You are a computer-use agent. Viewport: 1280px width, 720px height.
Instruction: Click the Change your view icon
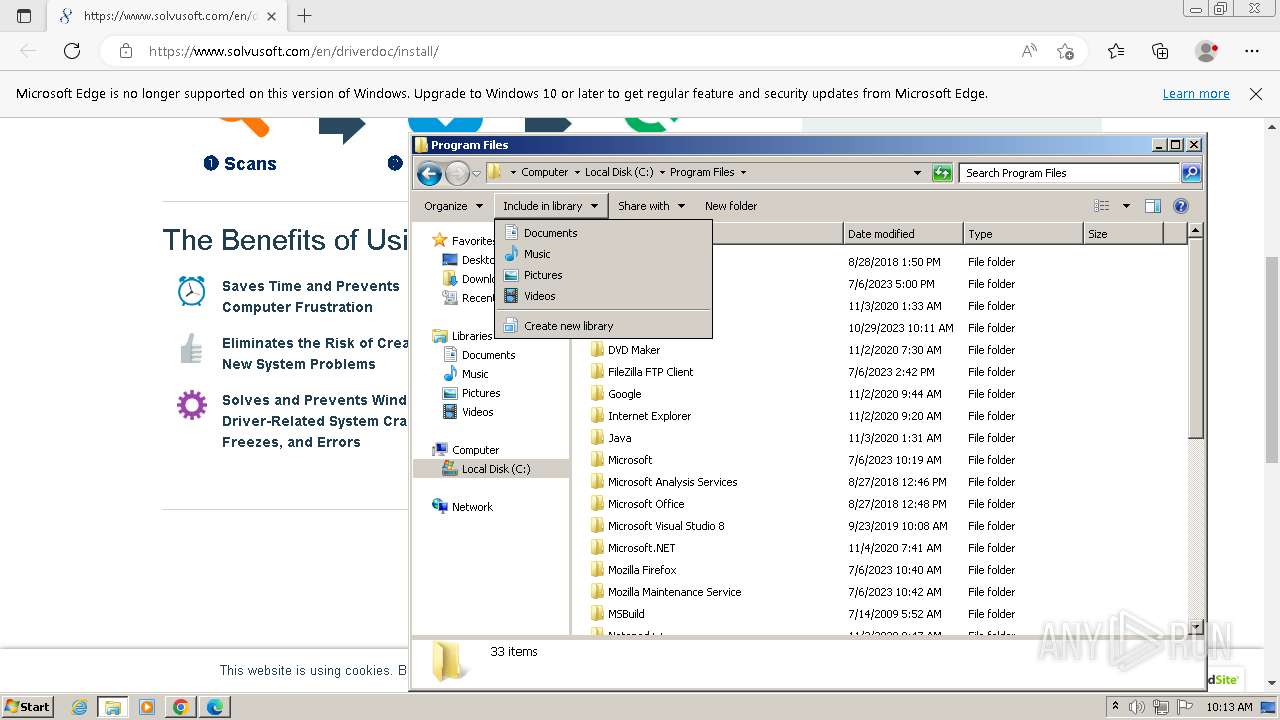tap(1102, 206)
